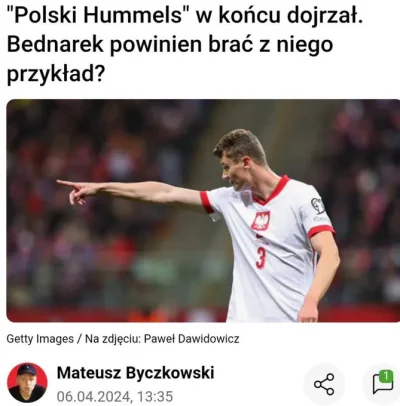Click the Getty Images credit text

pyautogui.click(x=40, y=339)
